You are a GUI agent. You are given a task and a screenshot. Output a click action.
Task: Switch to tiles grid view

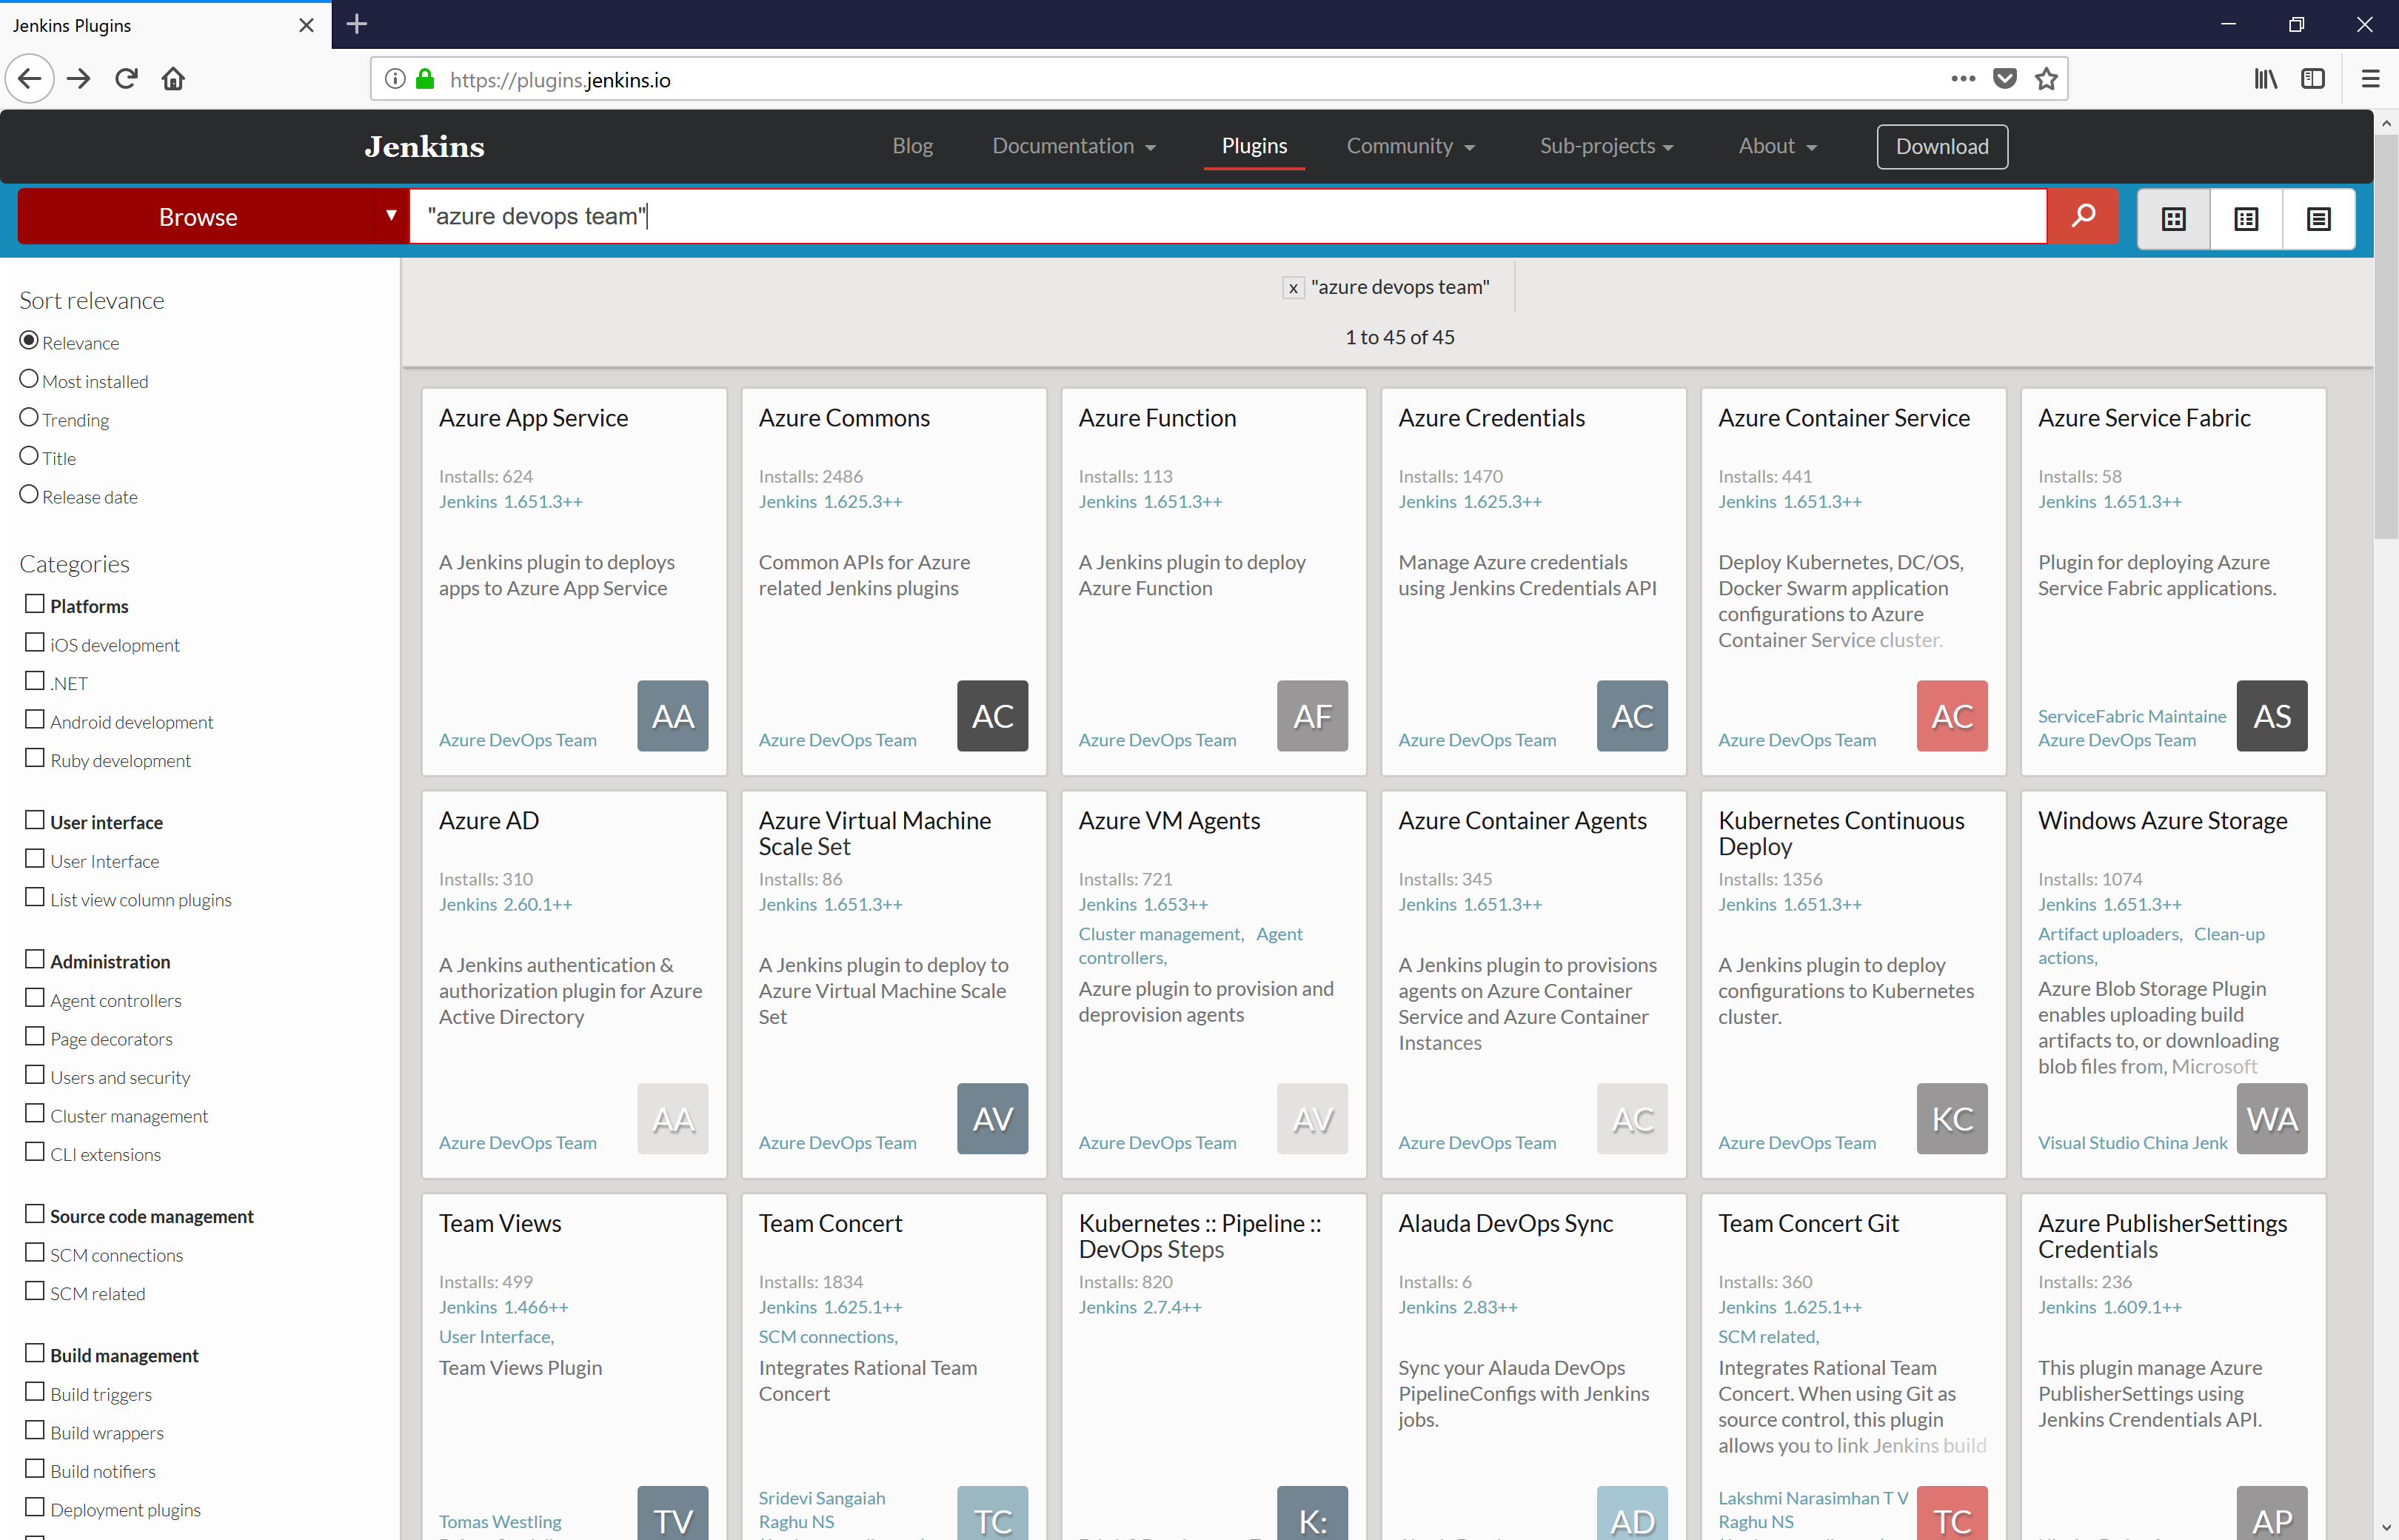tap(2174, 218)
